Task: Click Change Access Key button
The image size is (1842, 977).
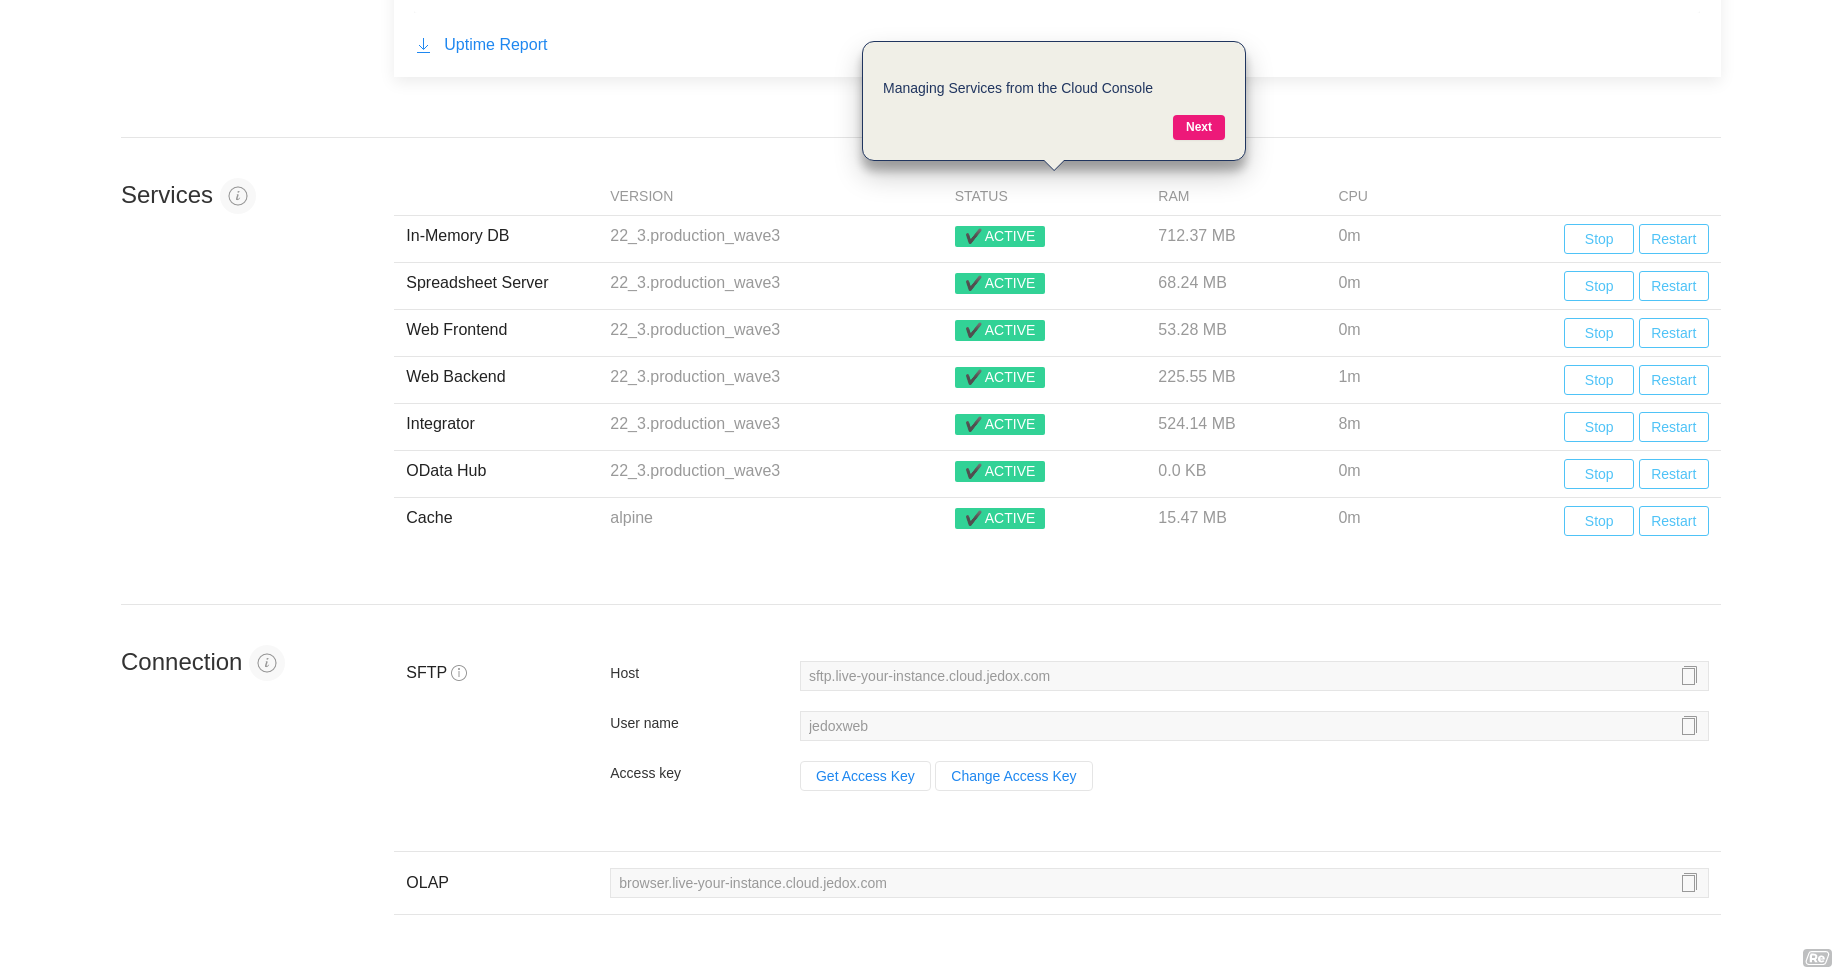Action: pyautogui.click(x=1013, y=776)
